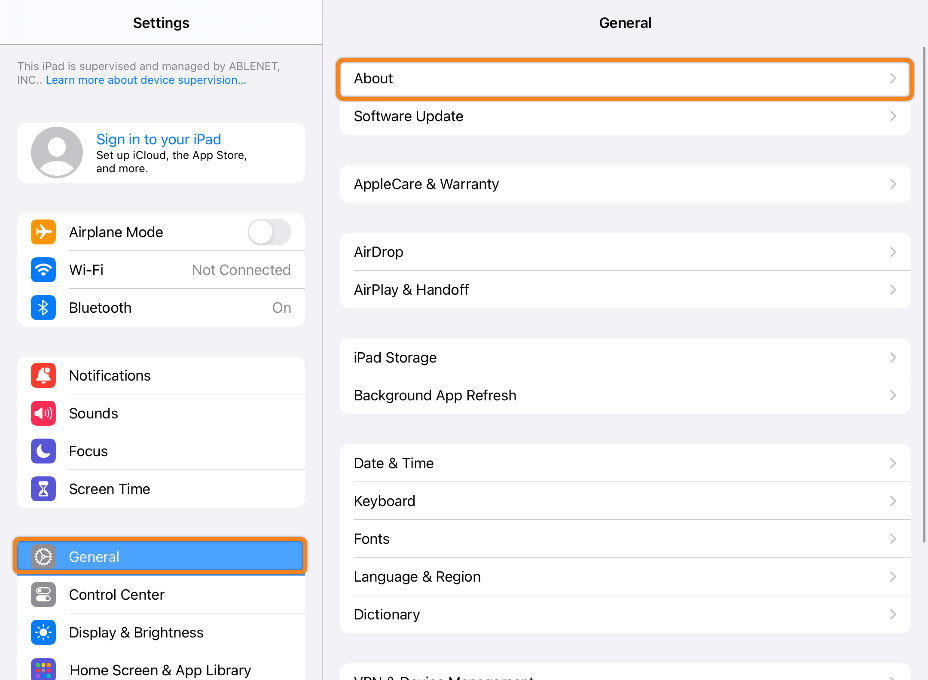The image size is (928, 680).
Task: Open Language & Region settings
Action: (x=625, y=577)
